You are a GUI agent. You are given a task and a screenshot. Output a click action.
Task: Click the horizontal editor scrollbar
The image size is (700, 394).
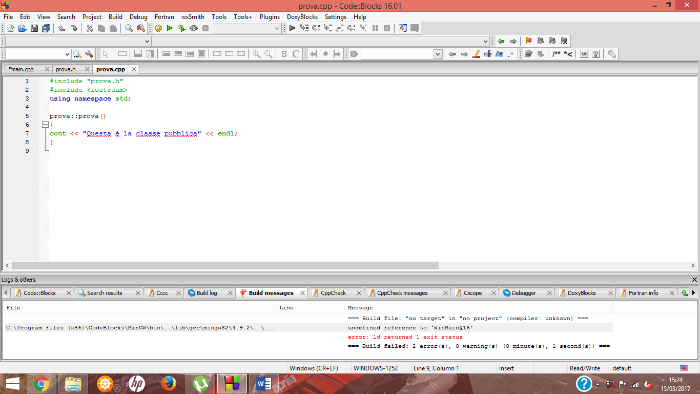(225, 265)
